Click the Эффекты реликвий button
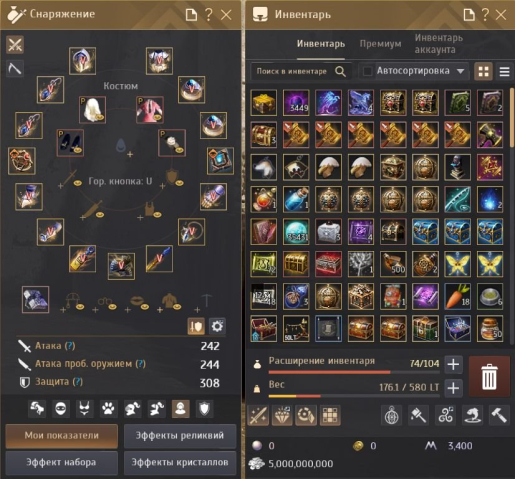The image size is (515, 479). (180, 436)
